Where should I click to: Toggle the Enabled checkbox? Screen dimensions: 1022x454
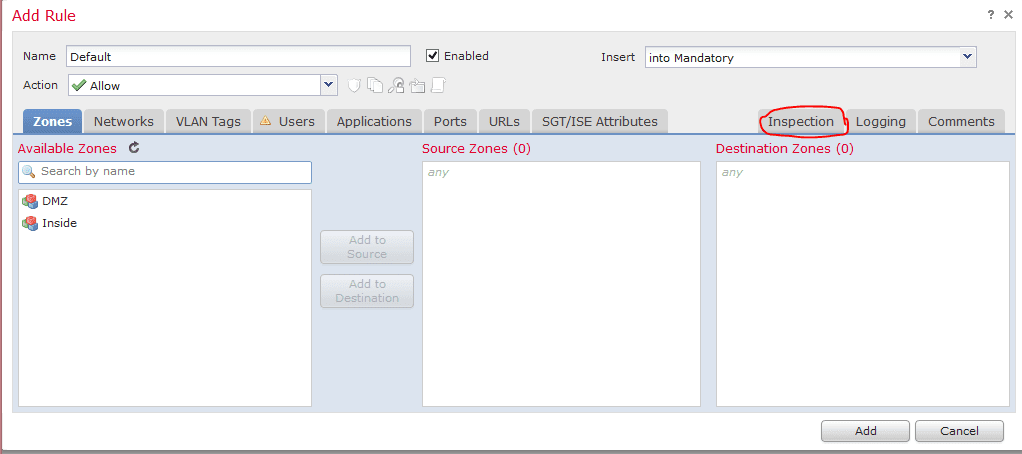coord(432,56)
